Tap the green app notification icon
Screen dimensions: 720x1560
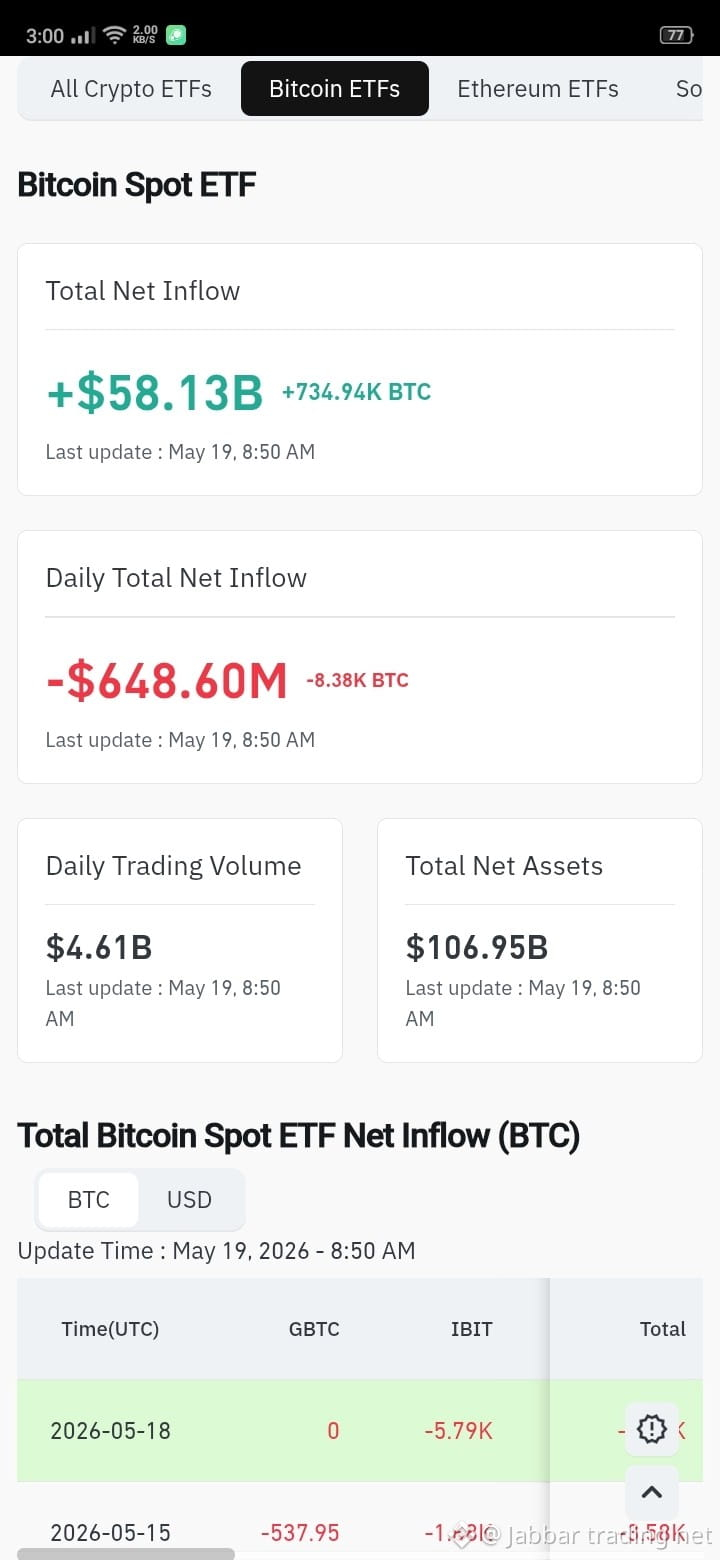tap(176, 35)
